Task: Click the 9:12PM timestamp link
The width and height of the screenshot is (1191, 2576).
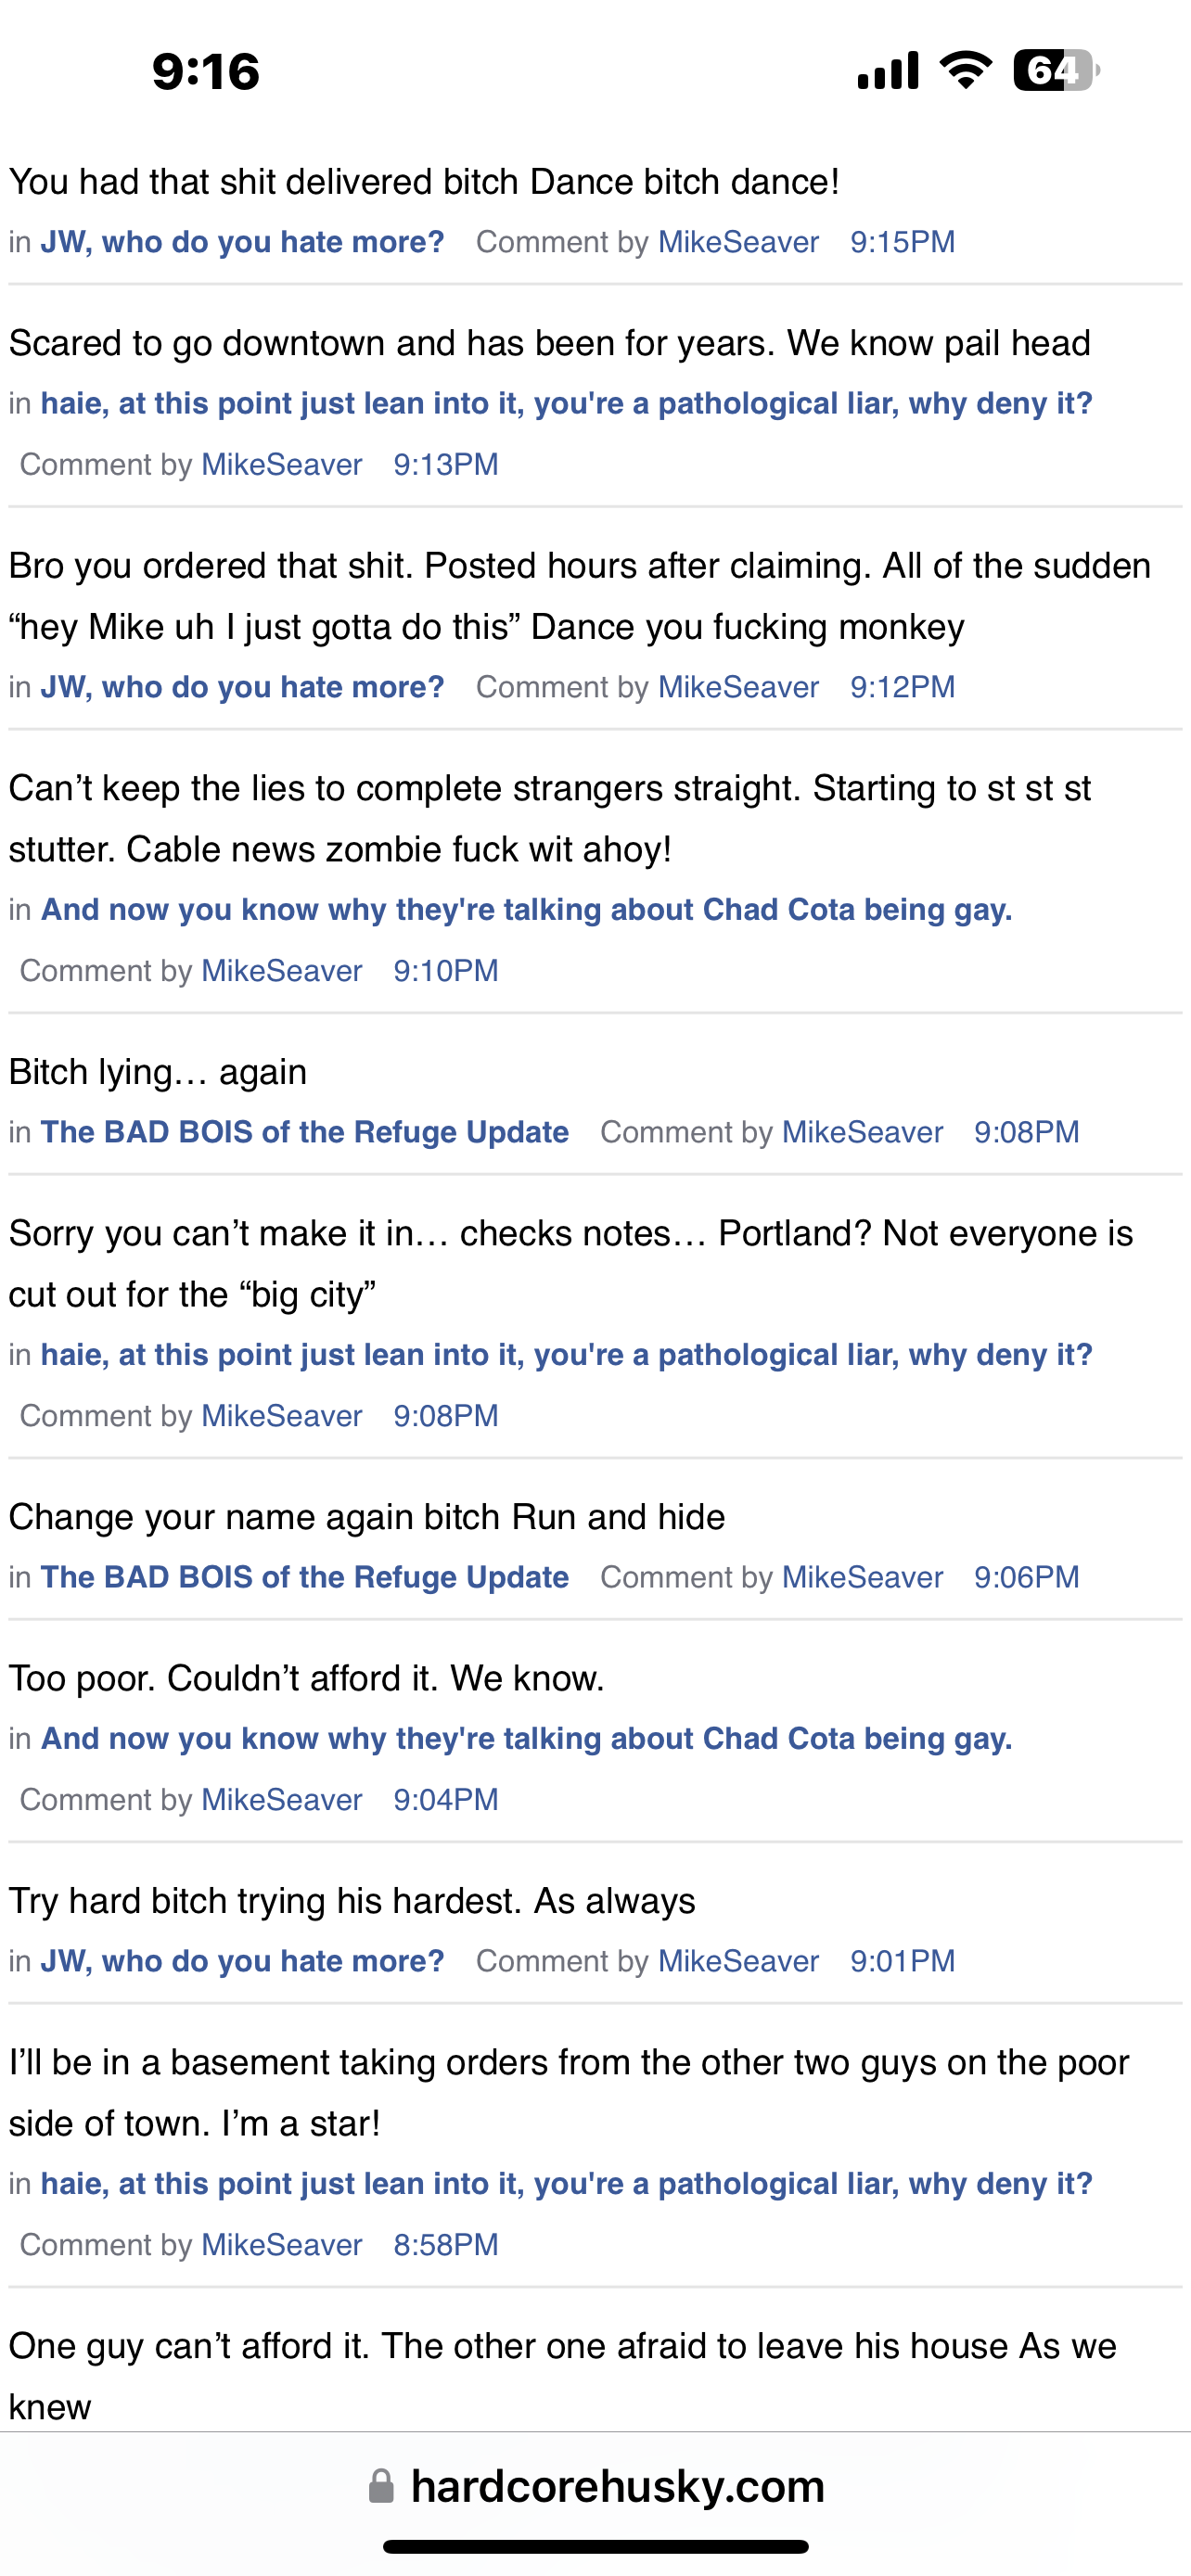Action: (902, 687)
